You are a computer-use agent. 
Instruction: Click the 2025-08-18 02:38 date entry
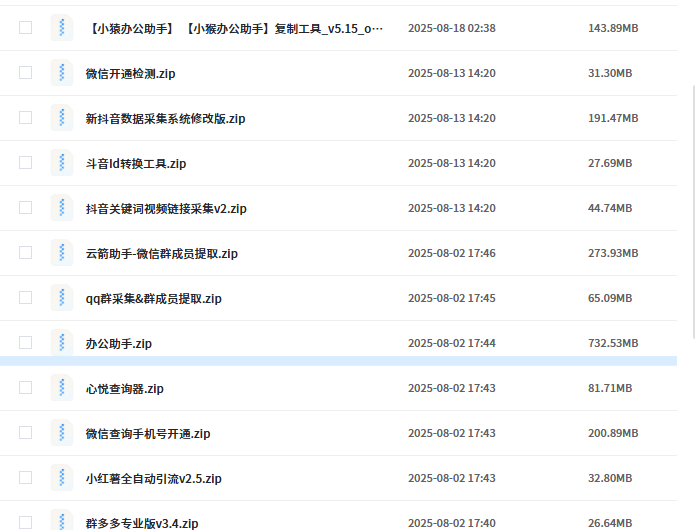coord(451,29)
